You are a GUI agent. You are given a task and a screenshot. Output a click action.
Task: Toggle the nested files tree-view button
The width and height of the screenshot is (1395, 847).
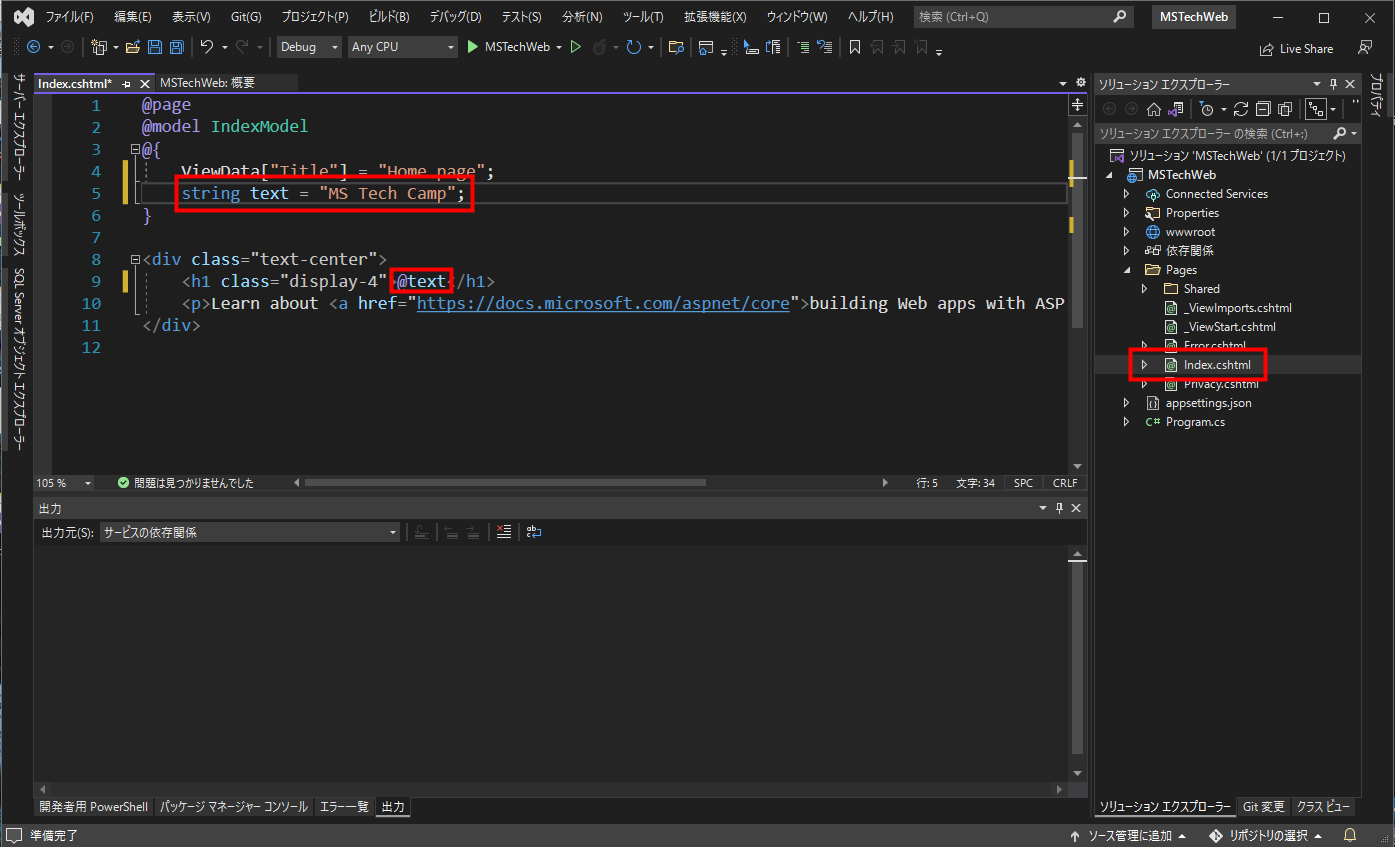pyautogui.click(x=1317, y=109)
